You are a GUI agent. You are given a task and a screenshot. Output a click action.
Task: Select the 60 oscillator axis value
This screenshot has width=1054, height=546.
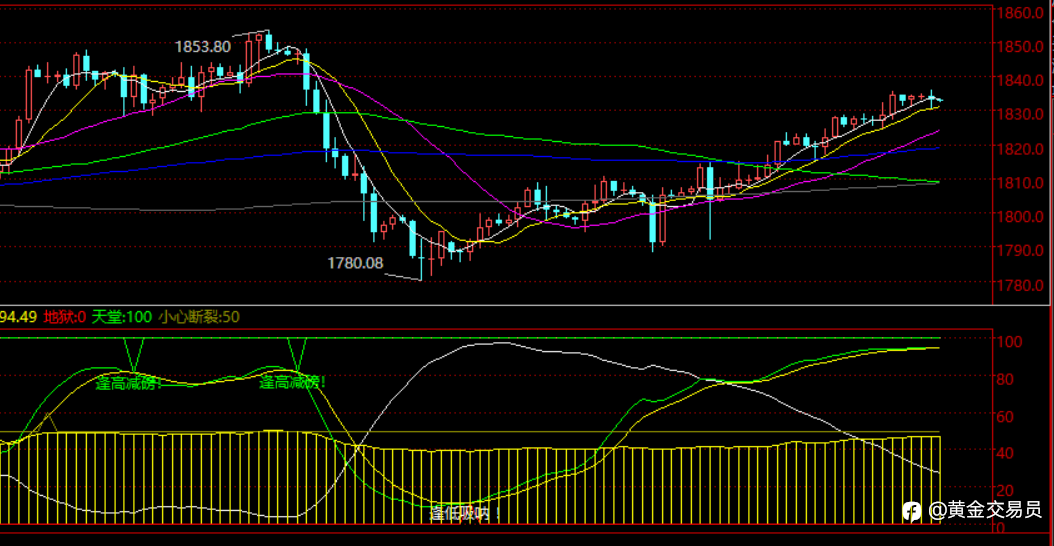coord(1006,416)
